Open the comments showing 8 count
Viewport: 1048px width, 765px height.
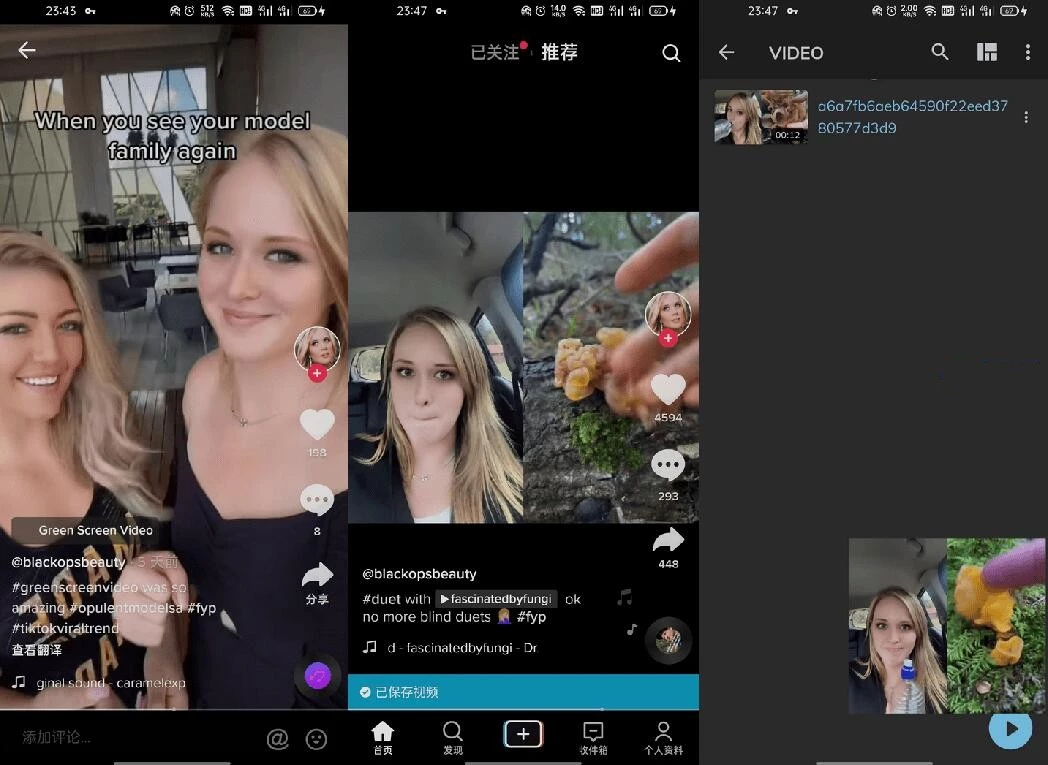click(317, 500)
